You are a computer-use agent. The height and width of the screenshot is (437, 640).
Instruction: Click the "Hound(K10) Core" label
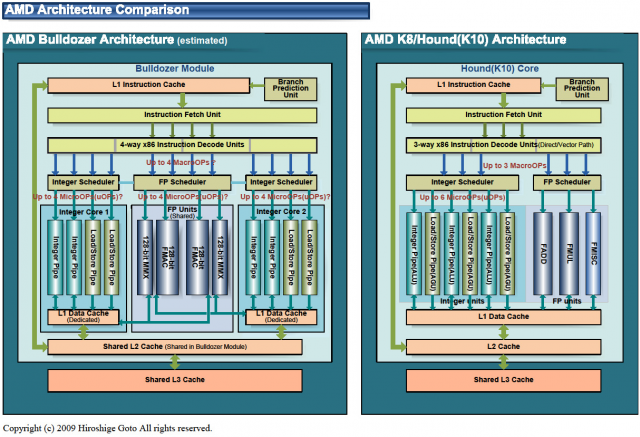pyautogui.click(x=500, y=69)
